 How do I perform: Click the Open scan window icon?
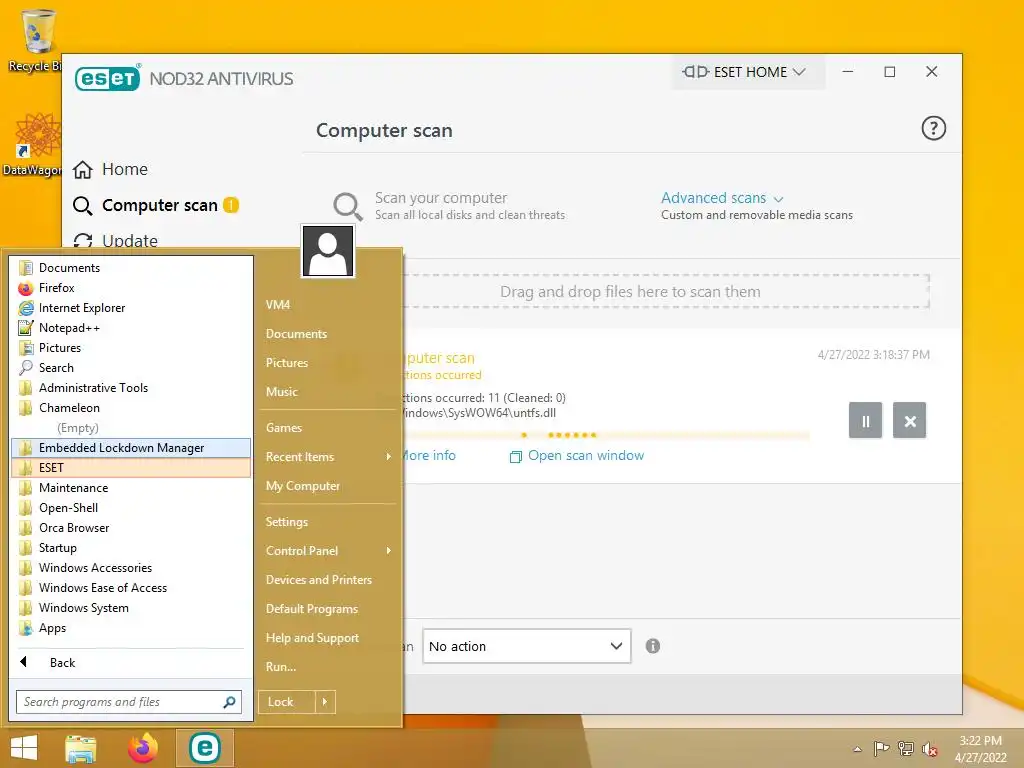(x=515, y=456)
